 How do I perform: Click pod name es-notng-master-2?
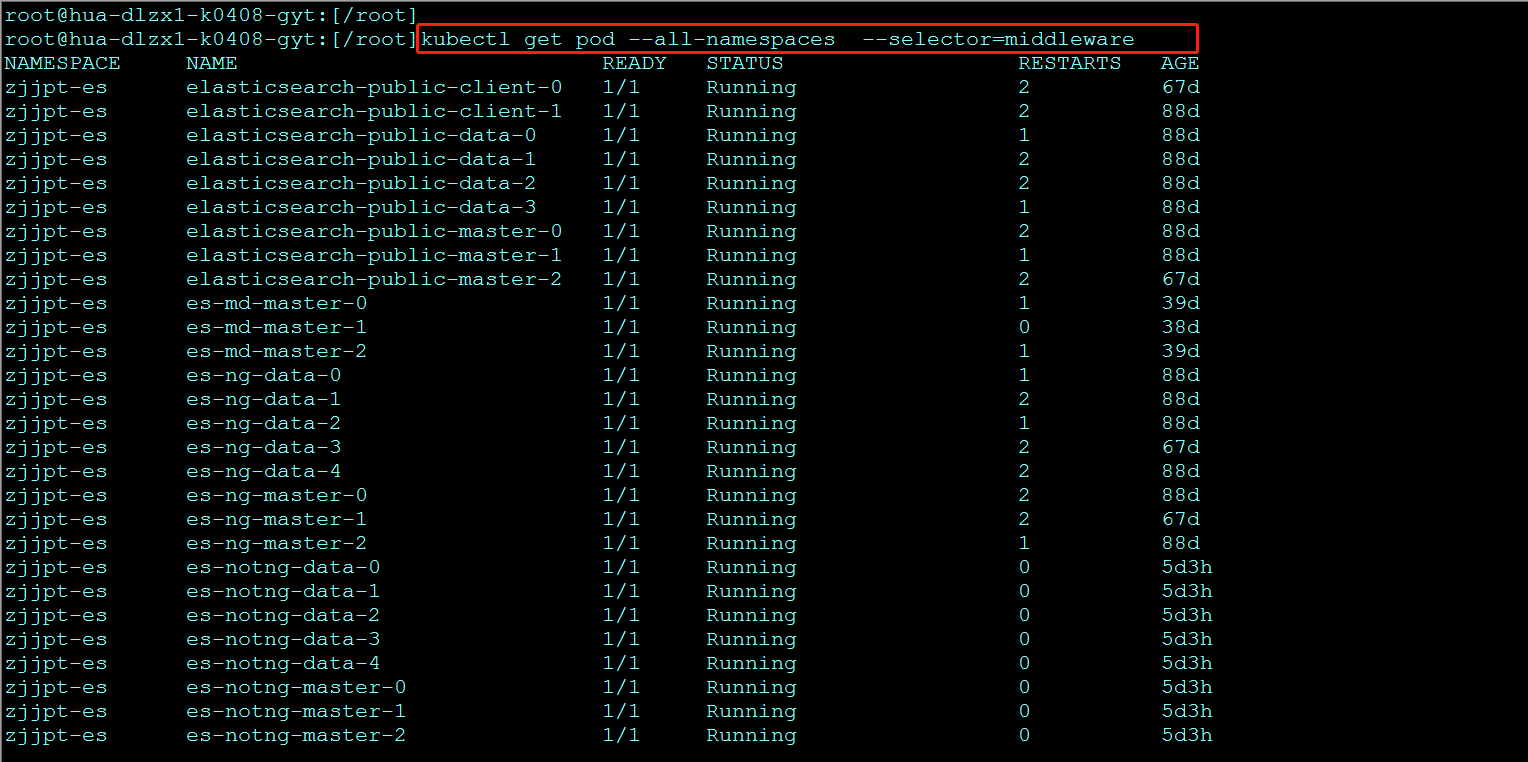click(x=296, y=735)
